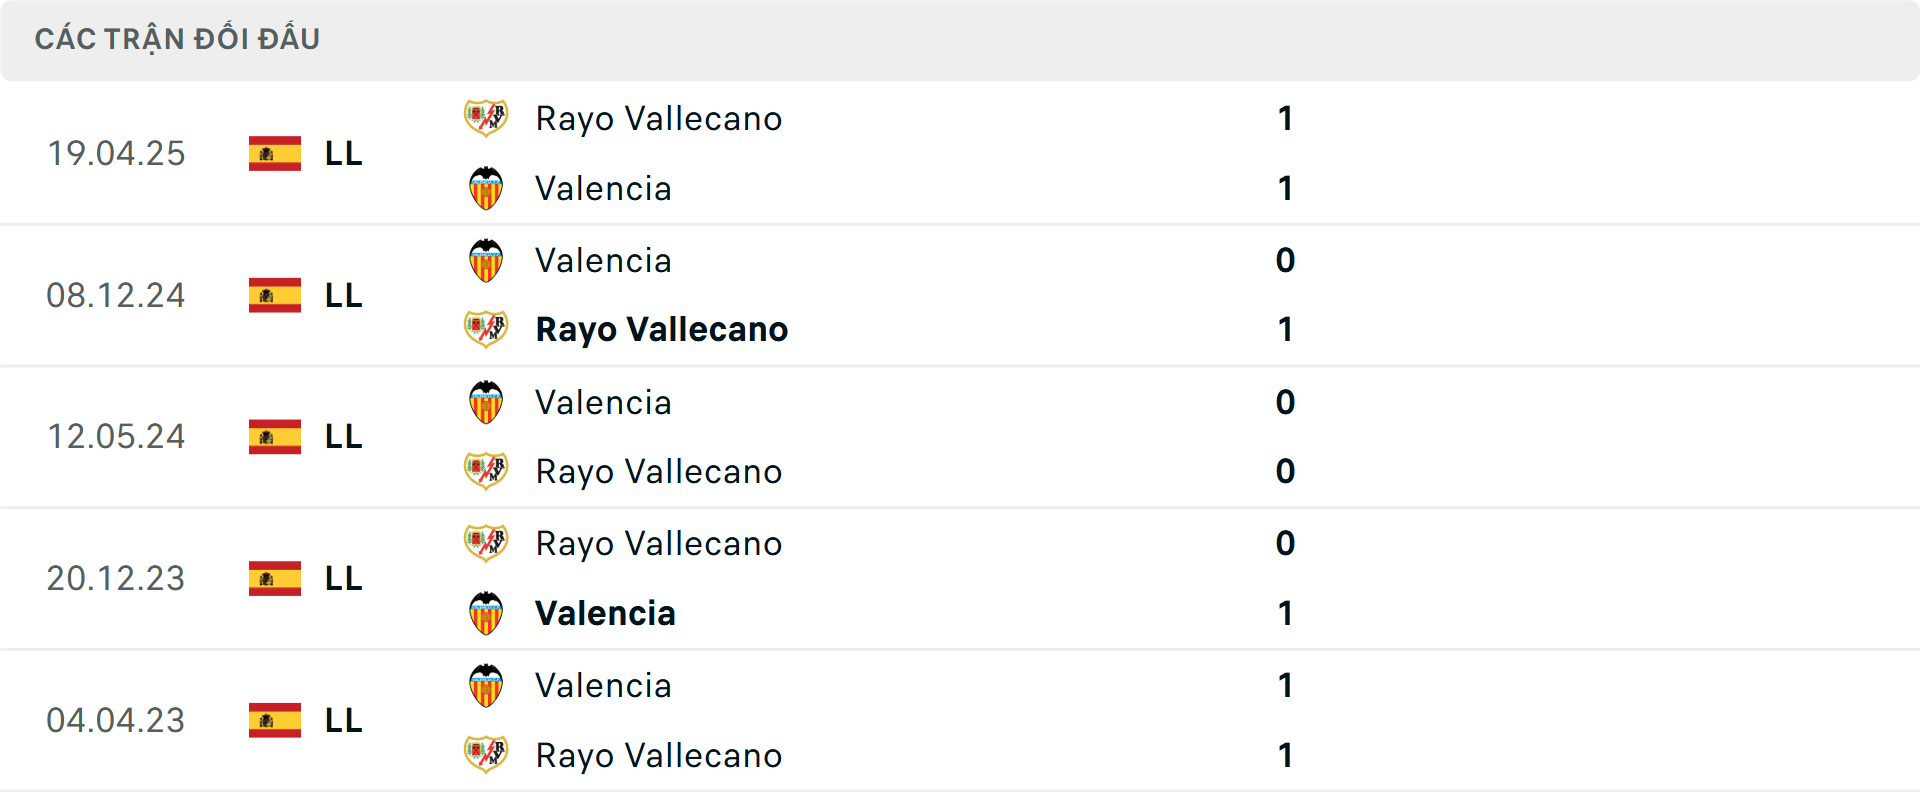The height and width of the screenshot is (792, 1920).
Task: Open the LL league label in the 12.05.24 row
Action: tap(341, 437)
